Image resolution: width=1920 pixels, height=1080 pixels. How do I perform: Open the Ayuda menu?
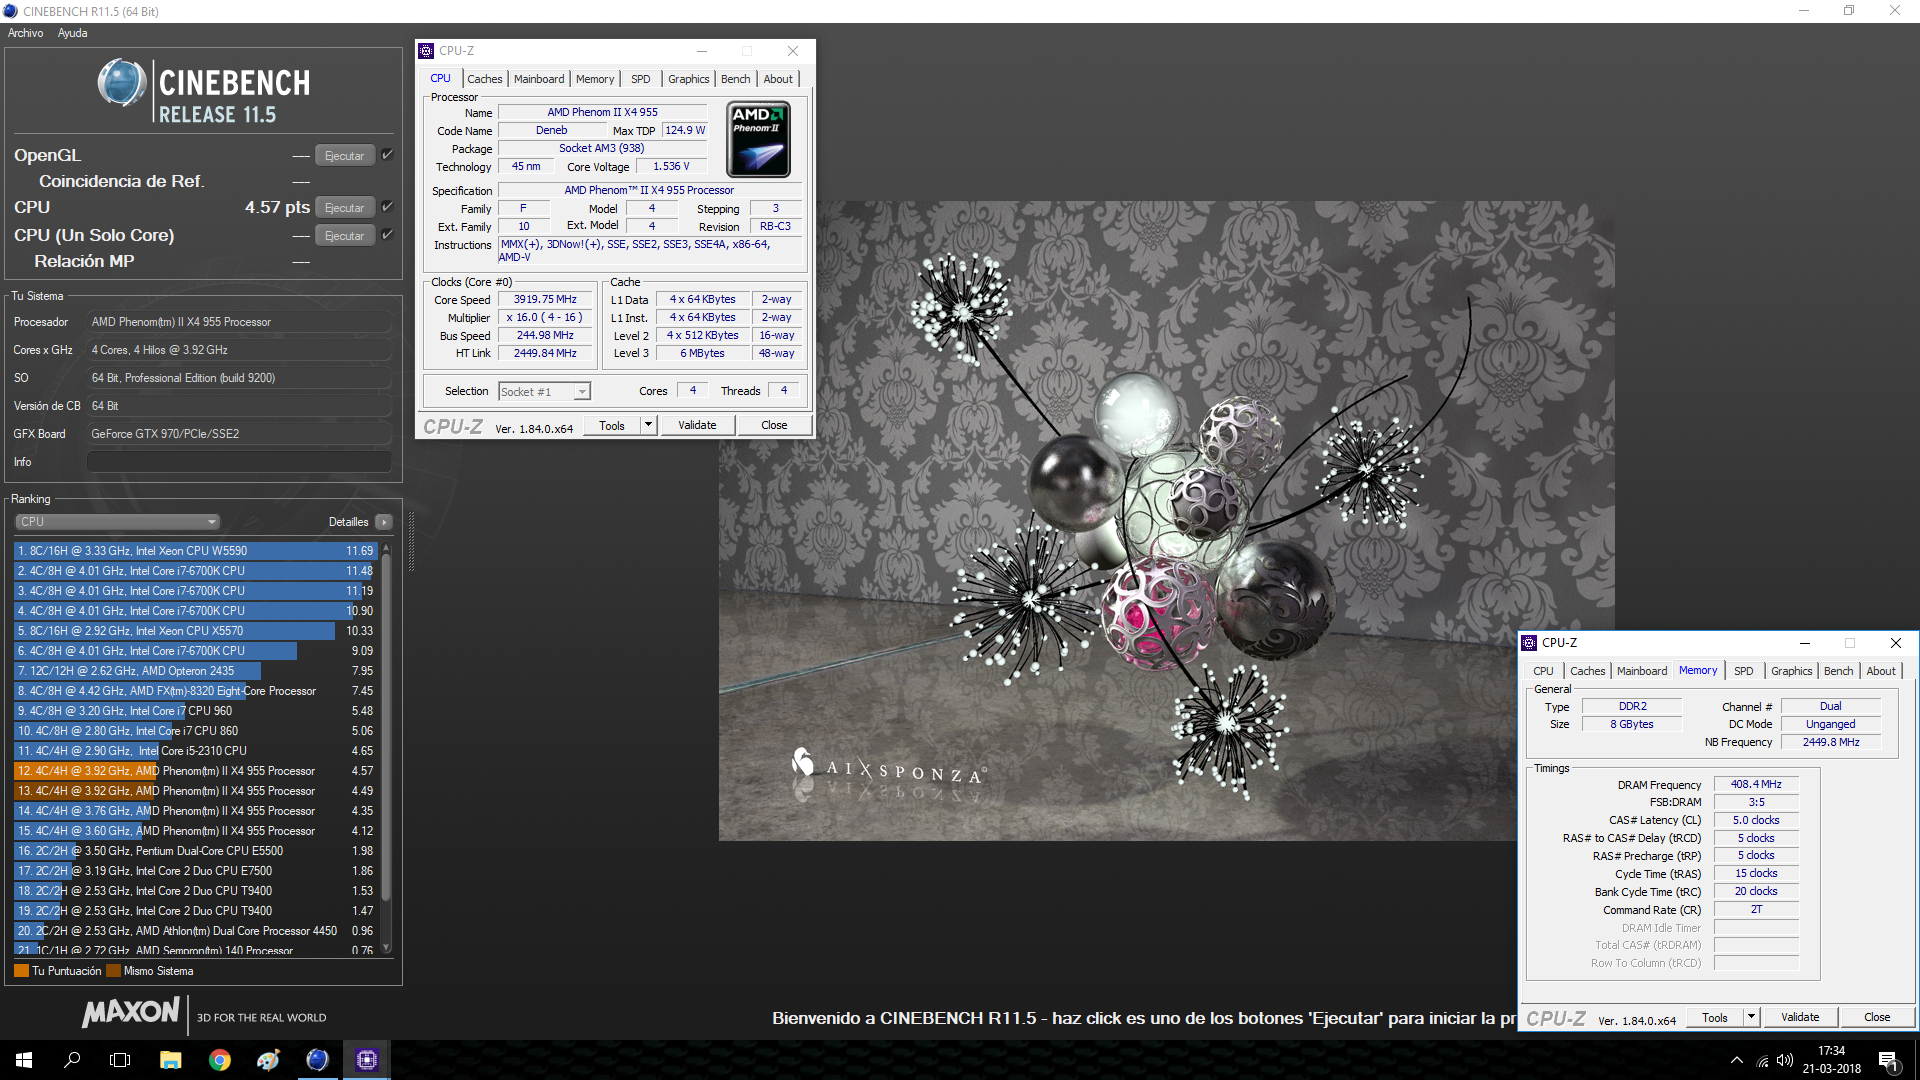(x=72, y=33)
